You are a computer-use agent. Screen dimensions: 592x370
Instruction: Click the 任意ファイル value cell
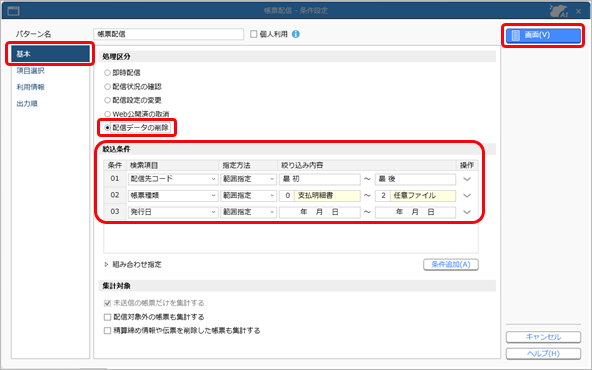tap(423, 196)
